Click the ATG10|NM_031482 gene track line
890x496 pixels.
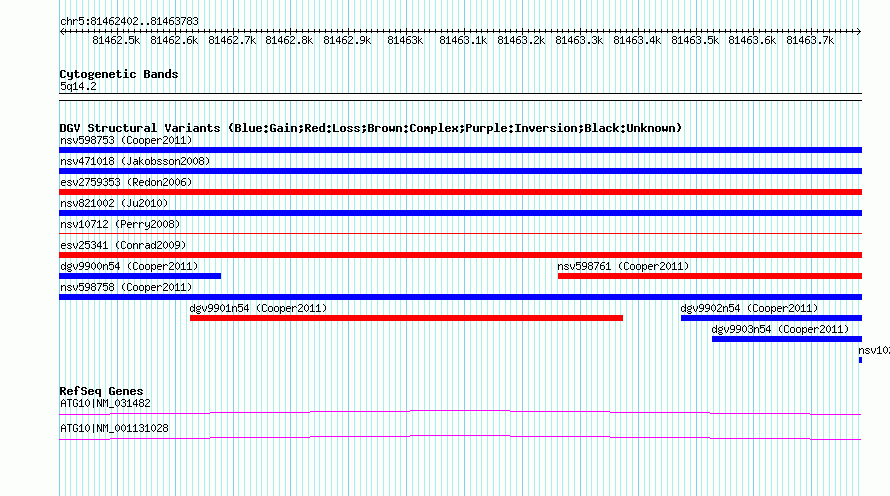[x=460, y=413]
